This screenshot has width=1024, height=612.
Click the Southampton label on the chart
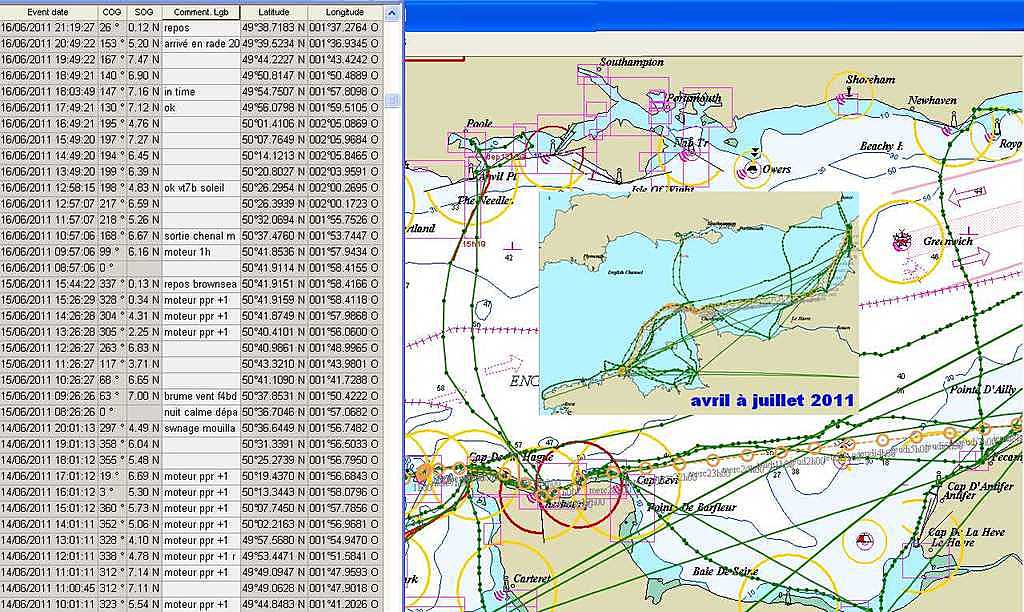pyautogui.click(x=632, y=62)
